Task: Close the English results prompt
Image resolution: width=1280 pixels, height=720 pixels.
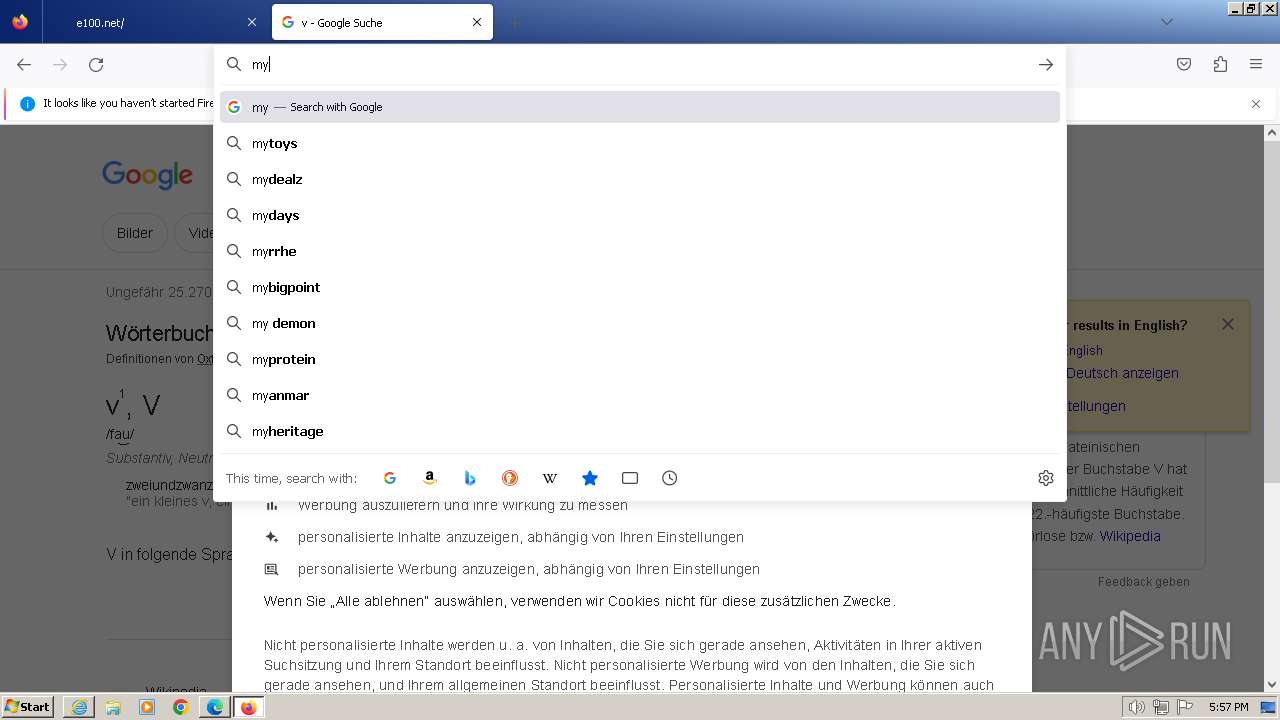Action: pyautogui.click(x=1228, y=324)
